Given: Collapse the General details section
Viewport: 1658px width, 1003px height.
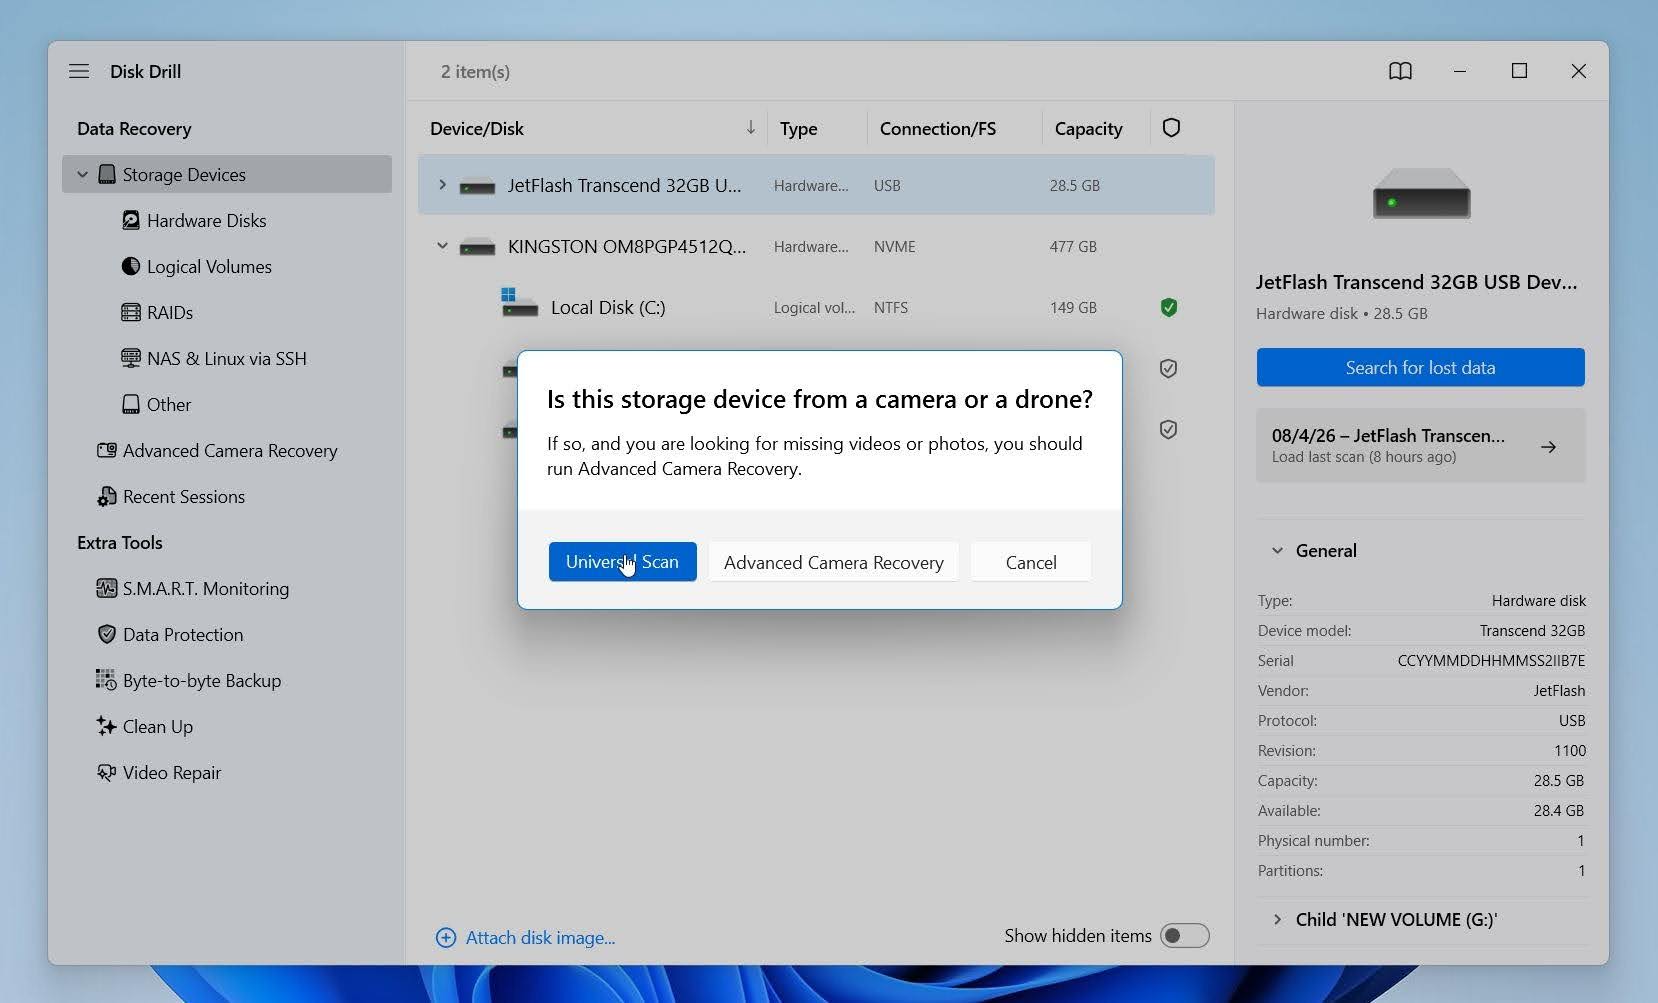Looking at the screenshot, I should [x=1277, y=551].
